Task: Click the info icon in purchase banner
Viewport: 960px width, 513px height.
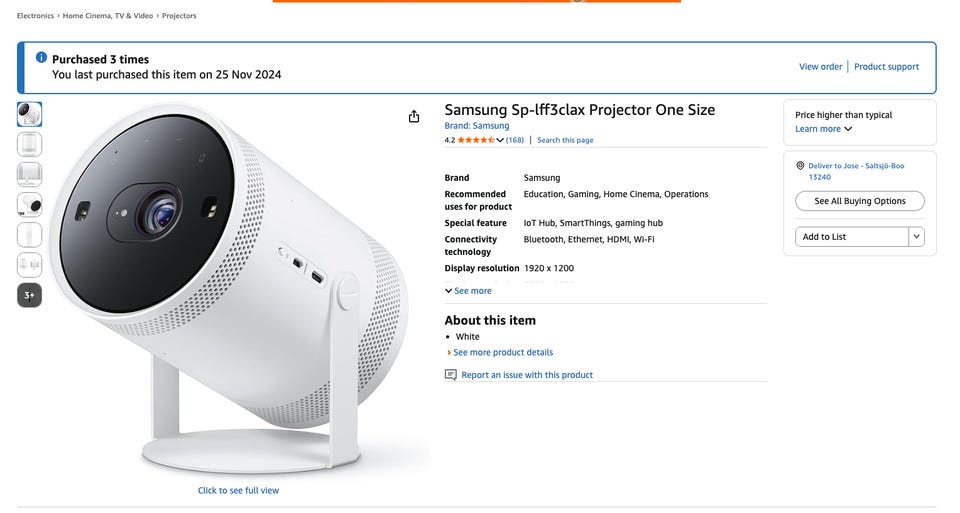Action: [x=41, y=58]
